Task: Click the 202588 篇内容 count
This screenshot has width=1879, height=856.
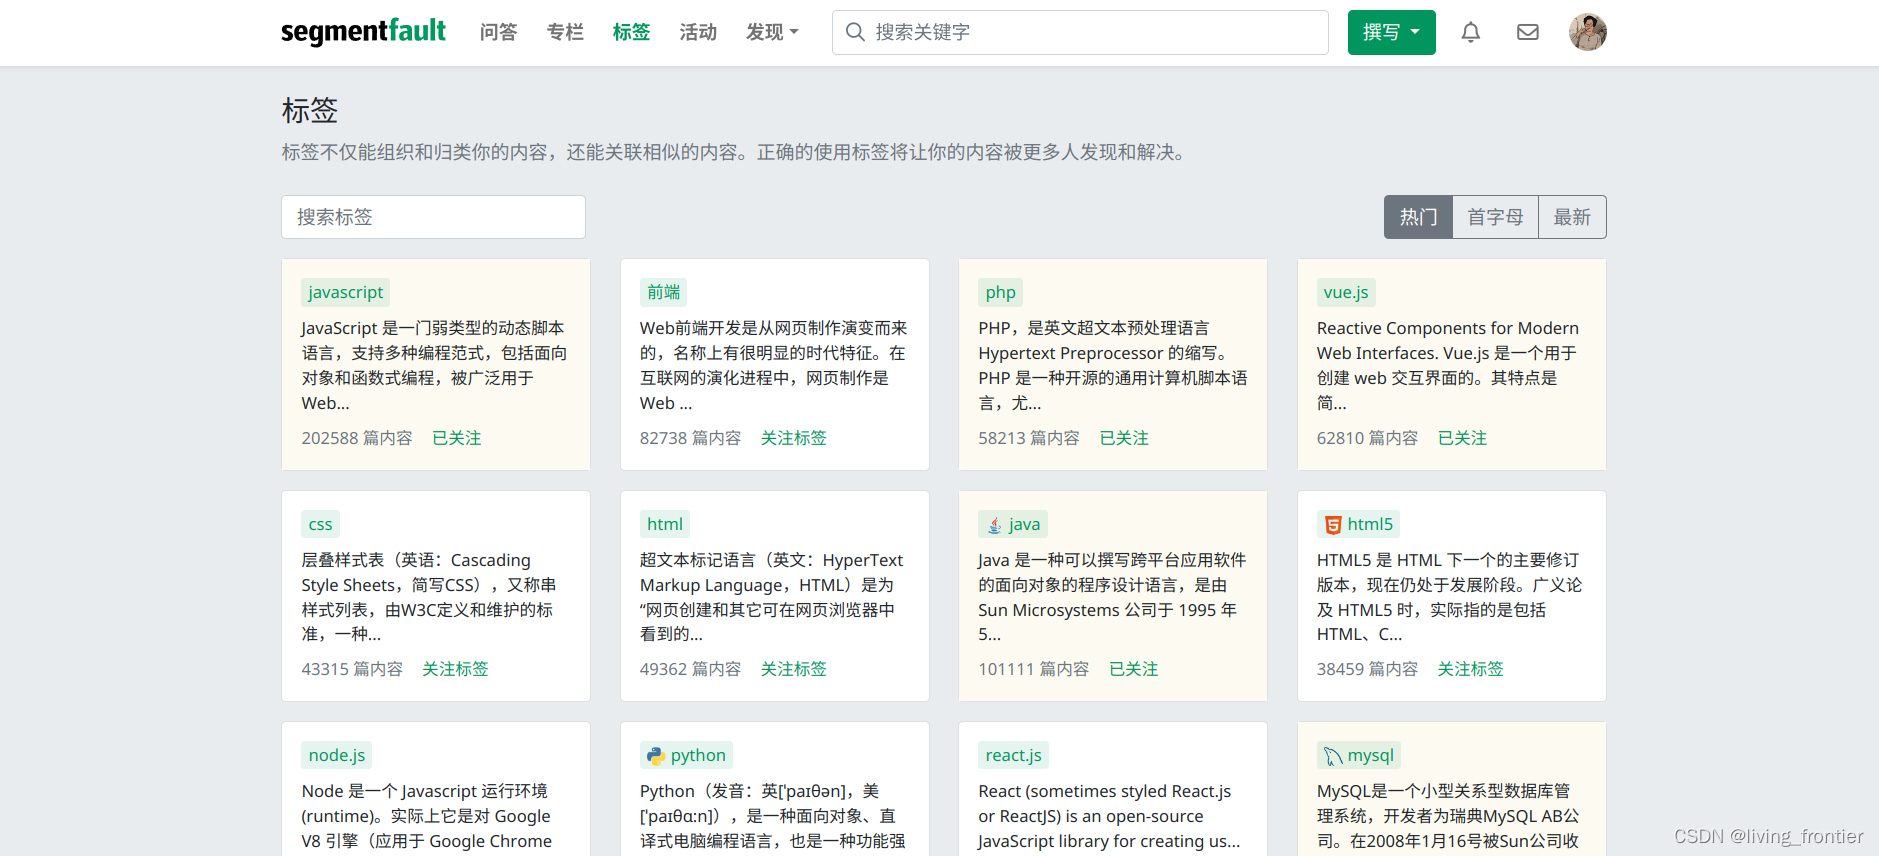Action: tap(357, 438)
